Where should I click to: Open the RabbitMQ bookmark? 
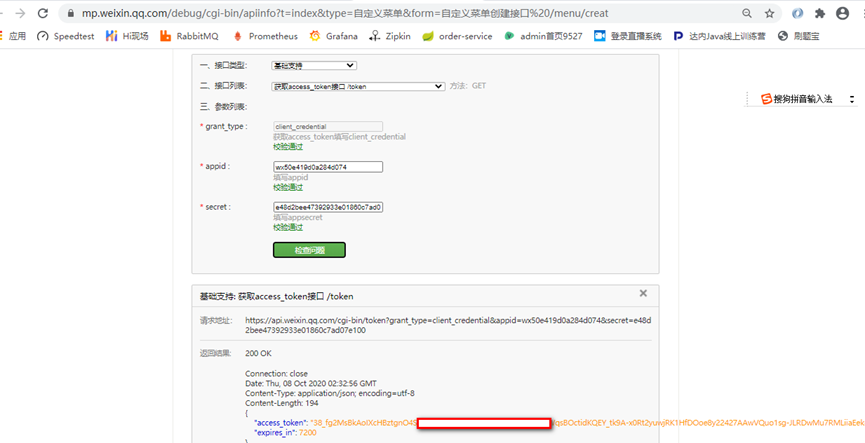(189, 36)
